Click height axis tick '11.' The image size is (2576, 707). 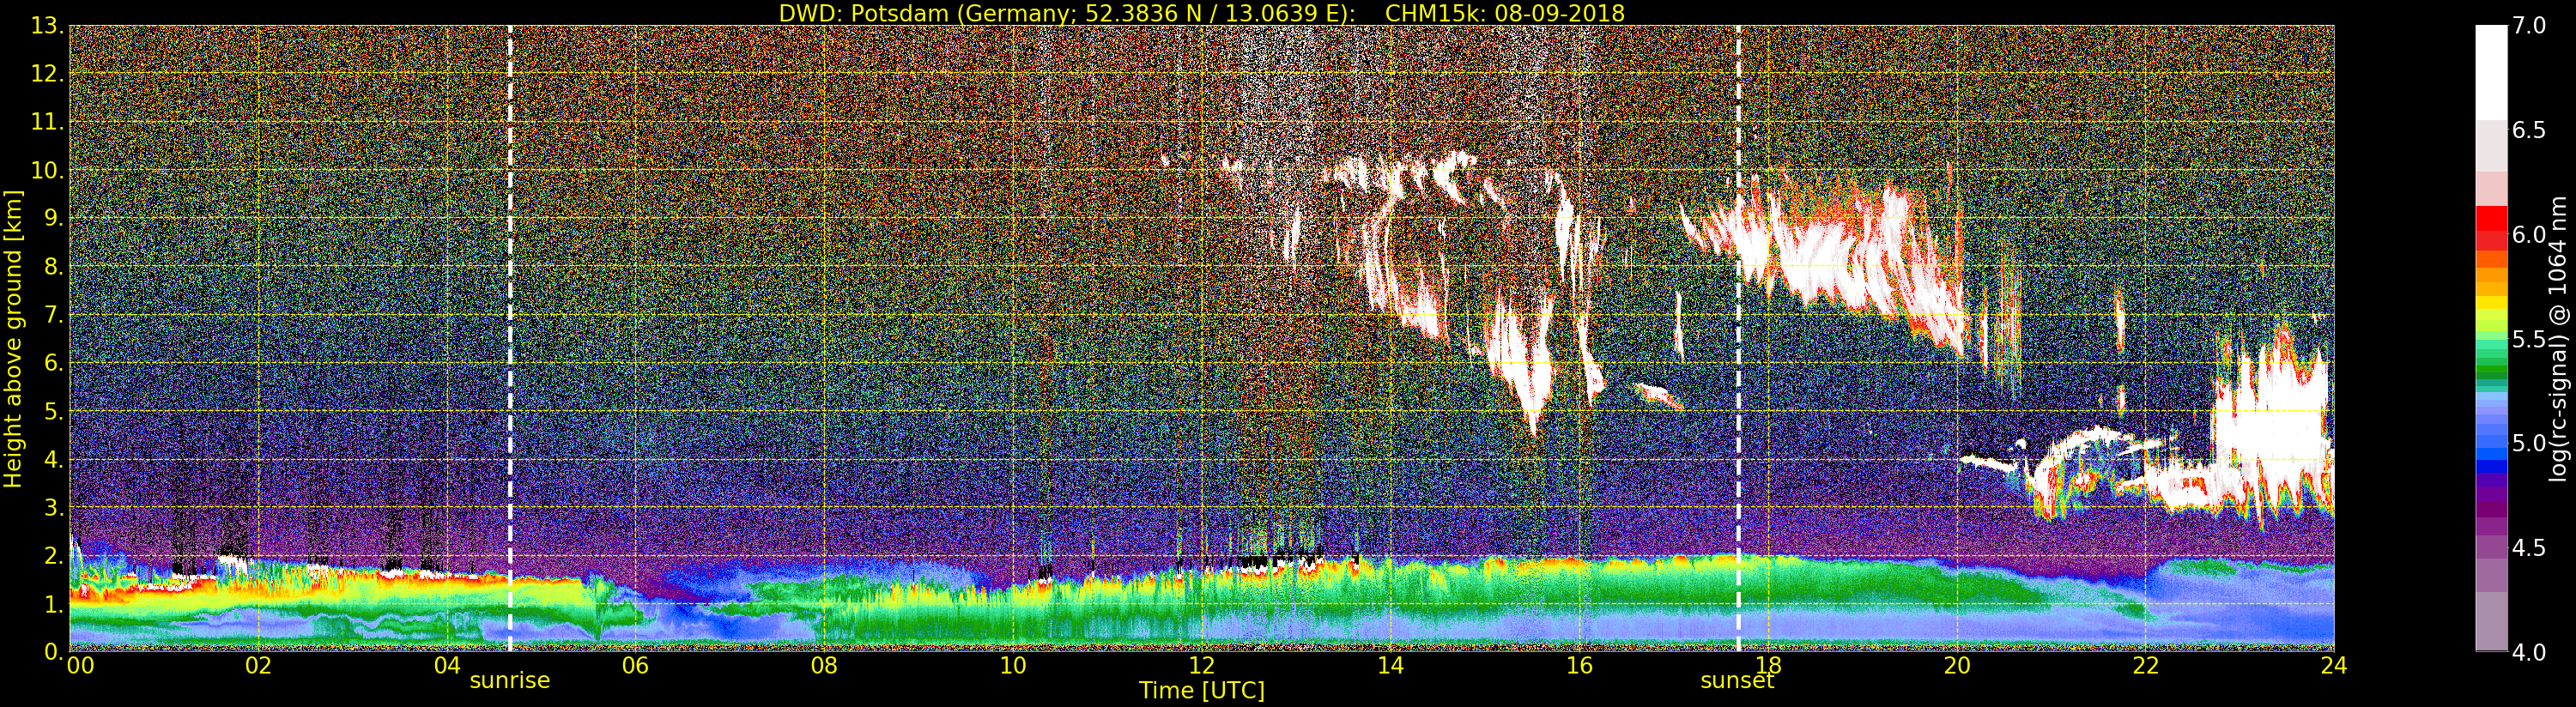click(x=47, y=122)
